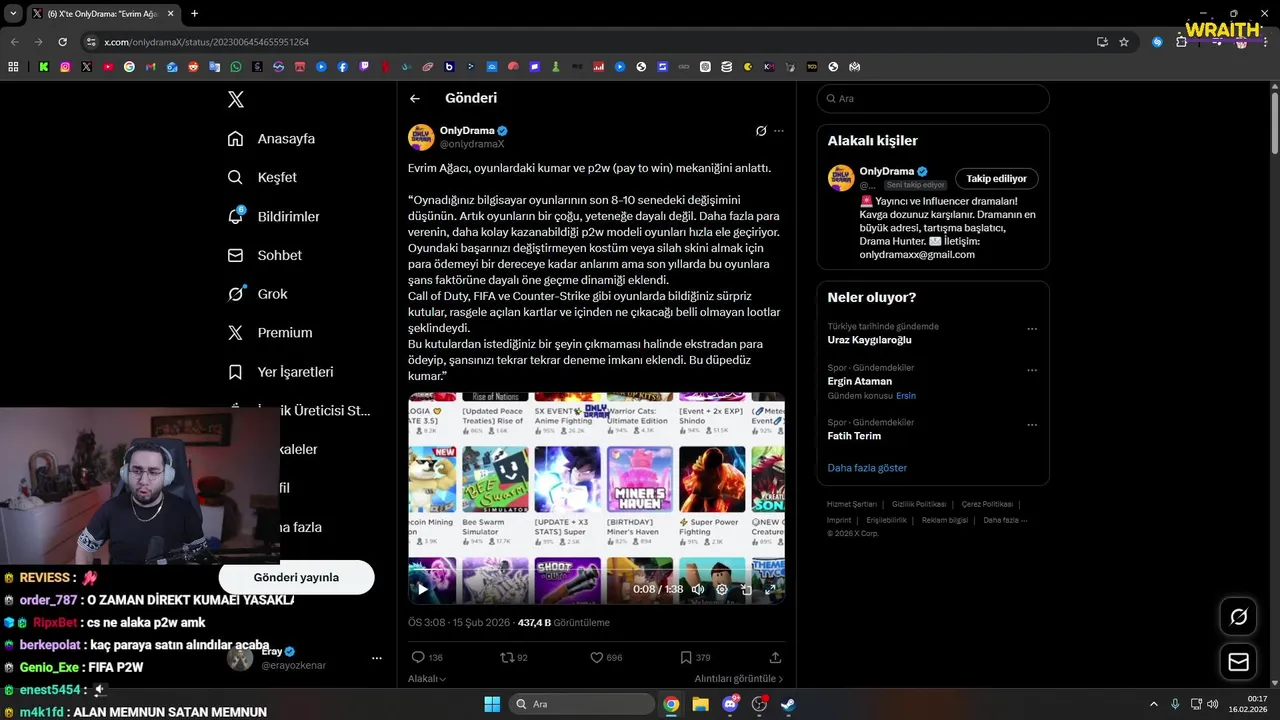Click the Ara search field on X
The image size is (1280, 720).
(933, 98)
